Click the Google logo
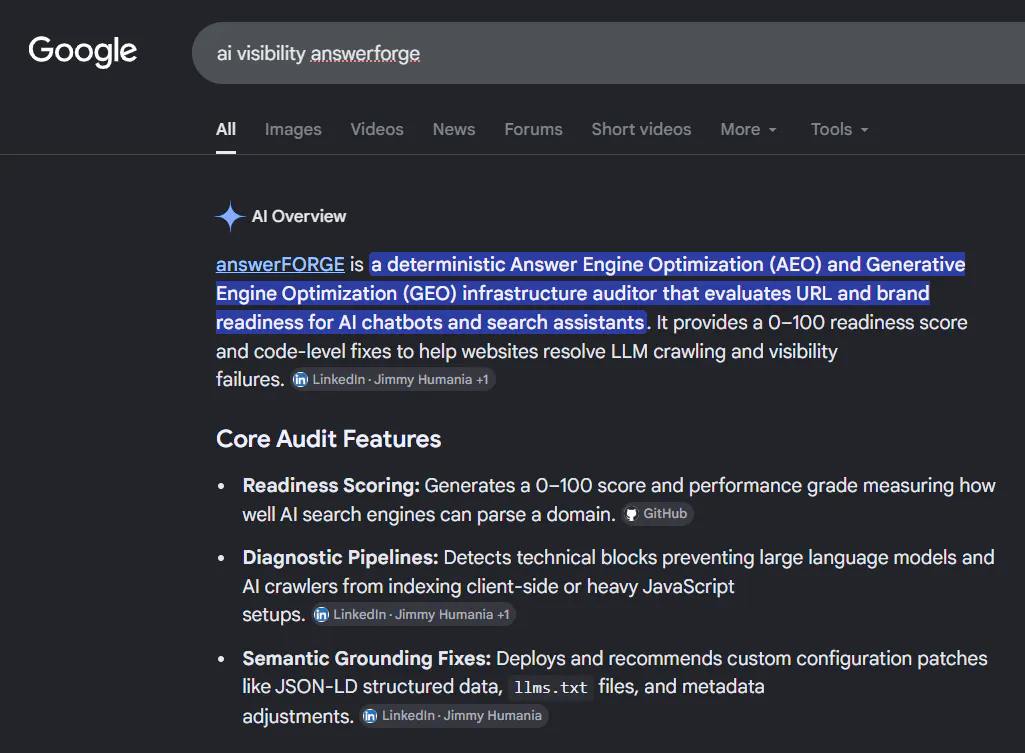1025x753 pixels. click(x=82, y=52)
